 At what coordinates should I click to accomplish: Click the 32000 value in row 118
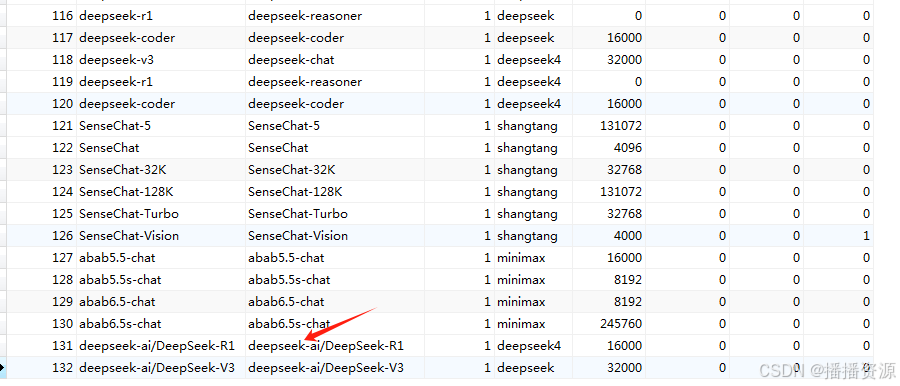tap(624, 60)
